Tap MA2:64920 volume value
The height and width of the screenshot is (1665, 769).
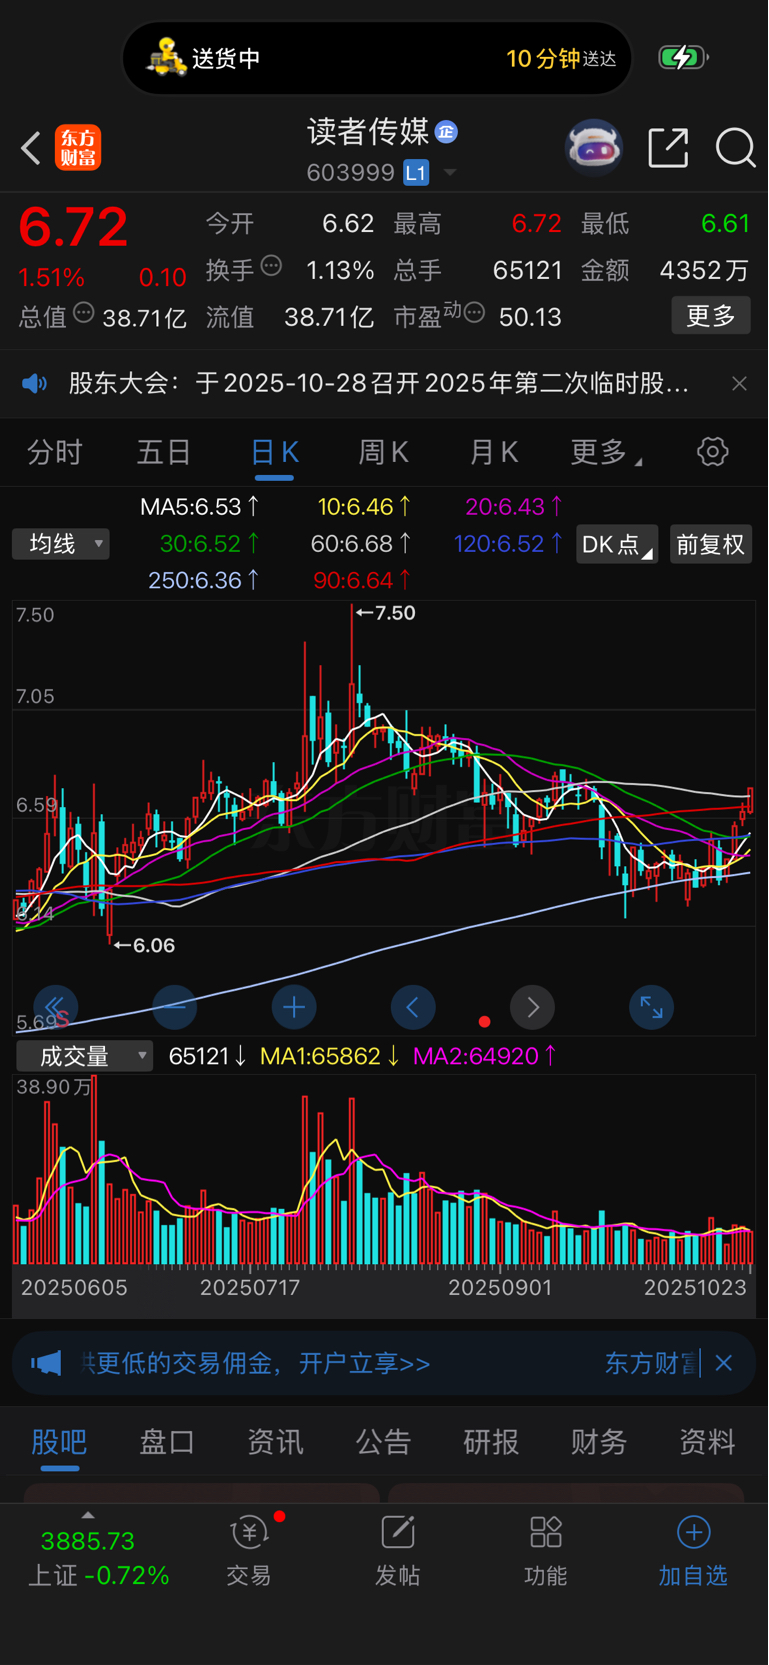(485, 1056)
